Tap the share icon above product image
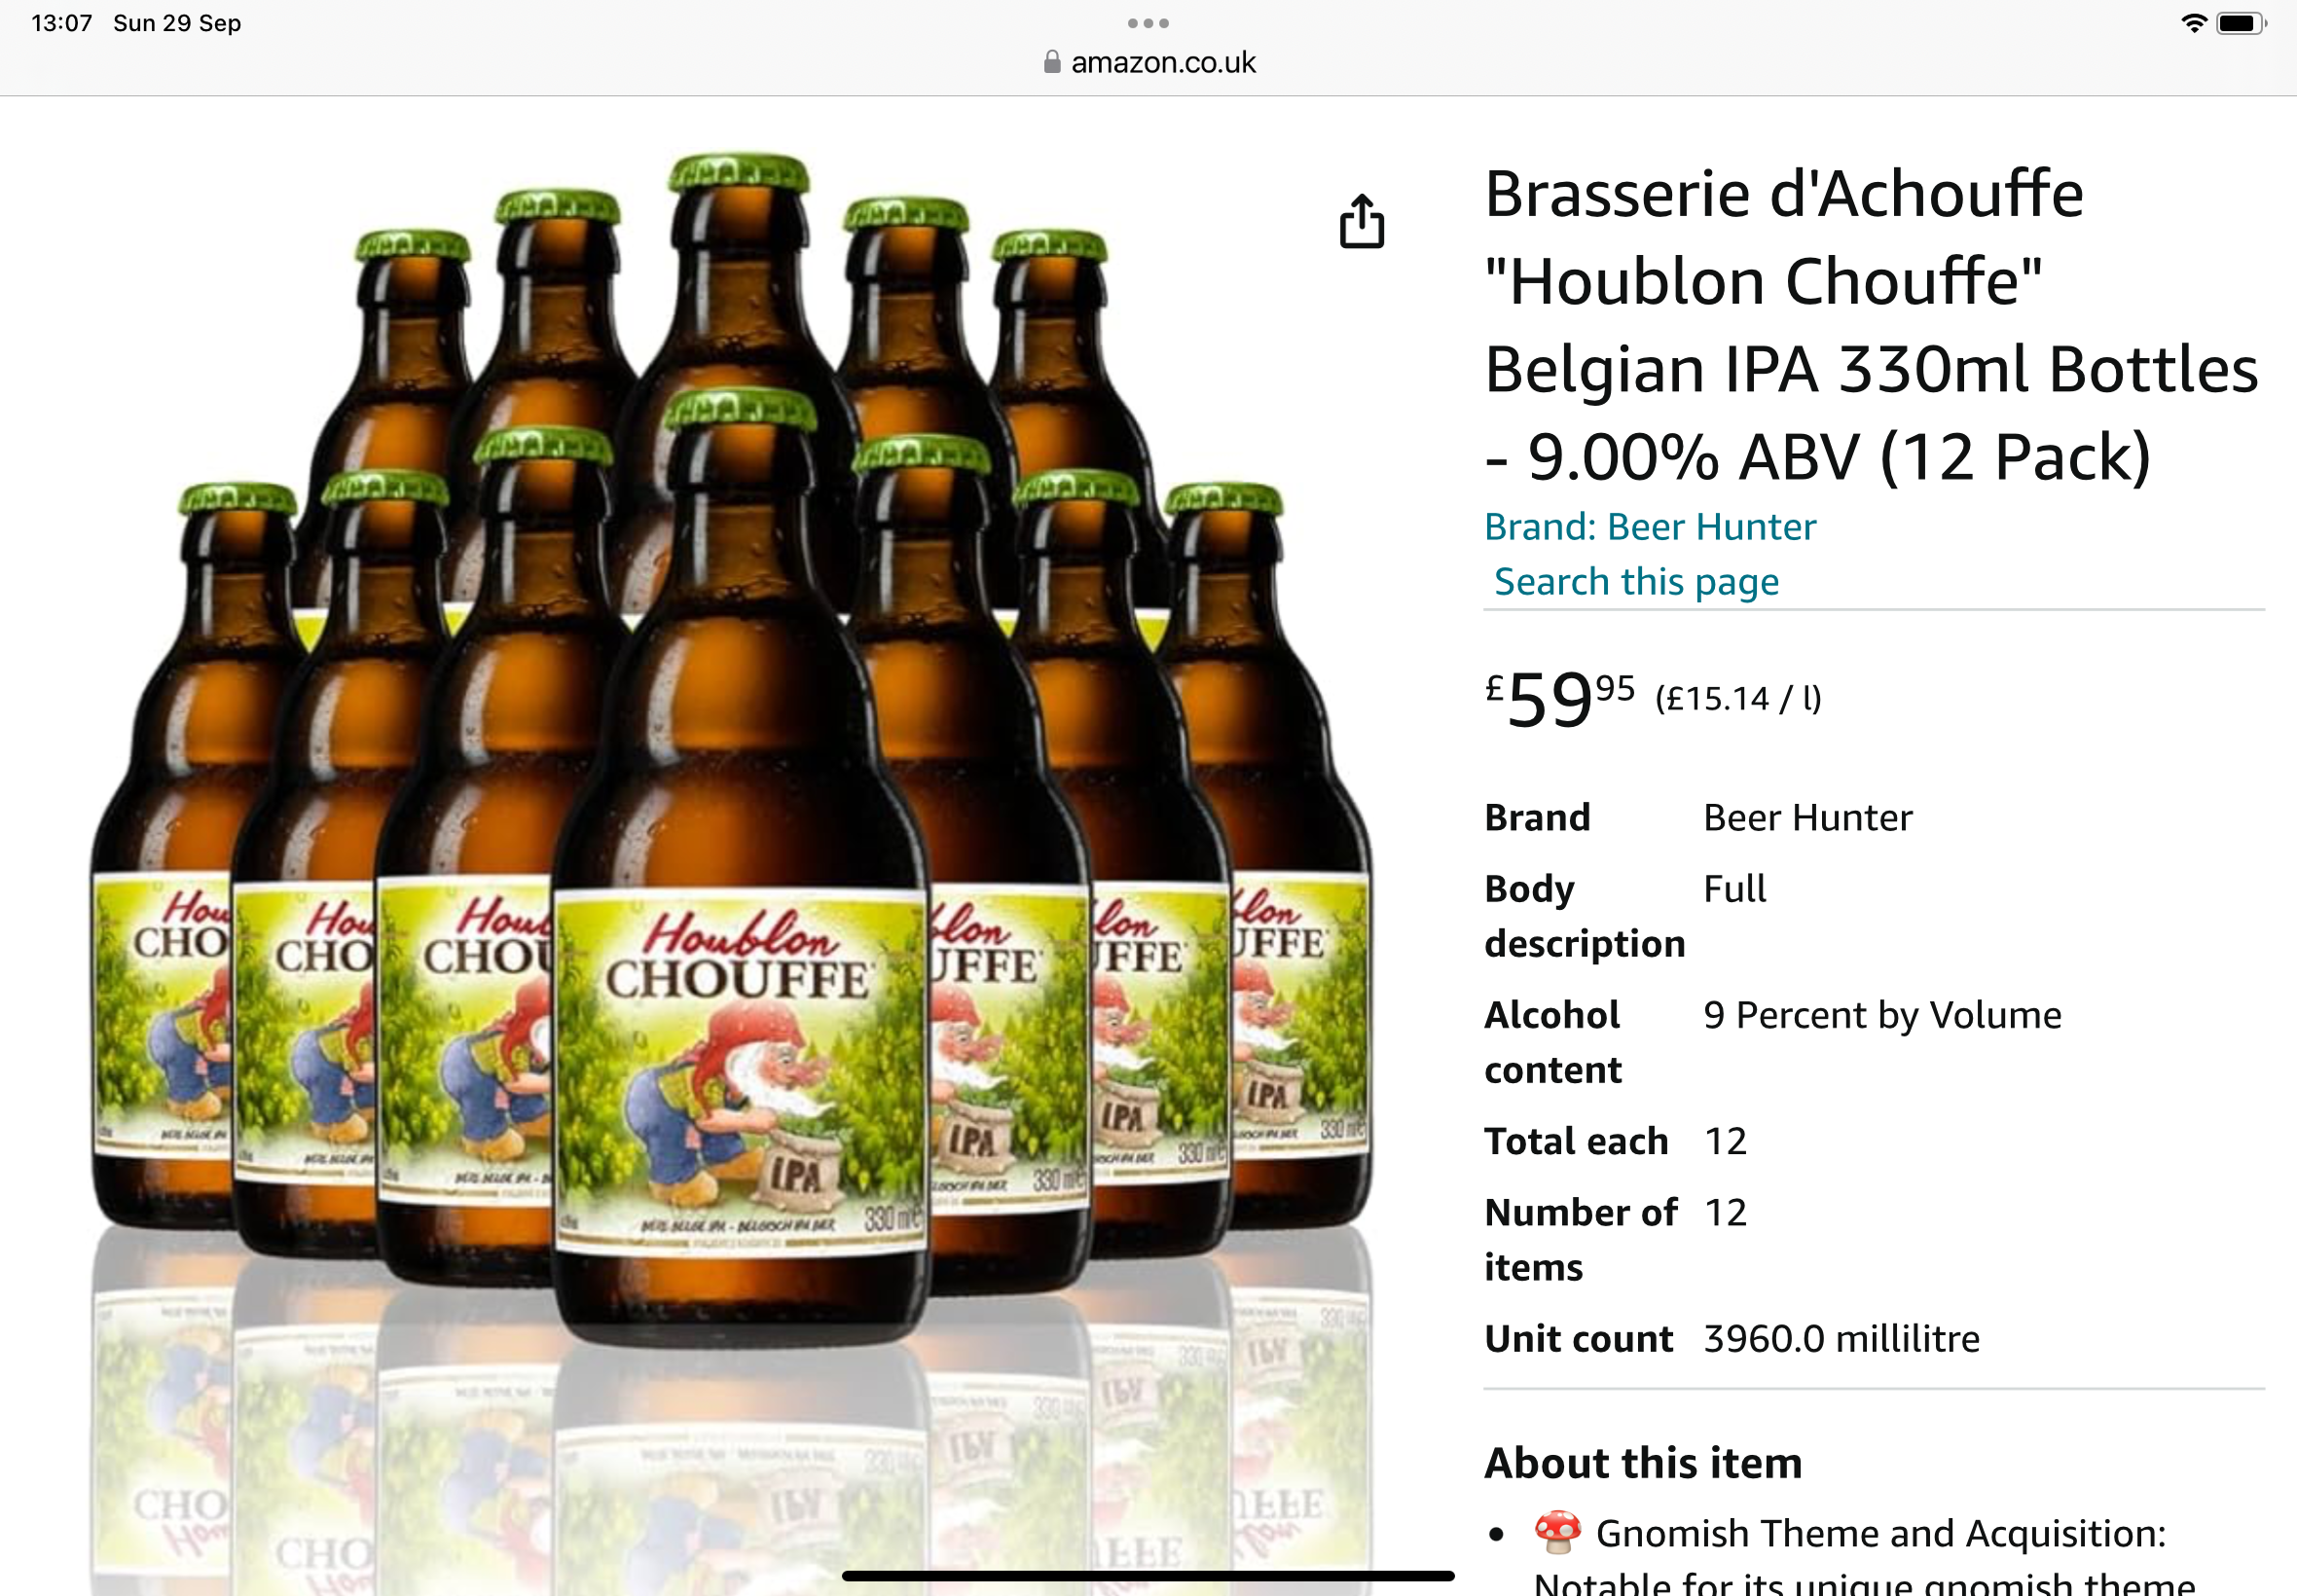 tap(1362, 221)
